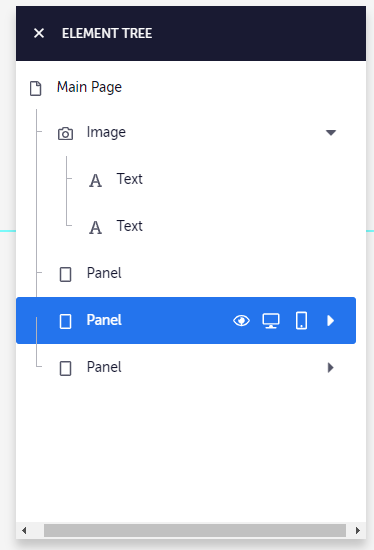Select the Main Page root item
Image resolution: width=374 pixels, height=550 pixels.
pos(89,87)
